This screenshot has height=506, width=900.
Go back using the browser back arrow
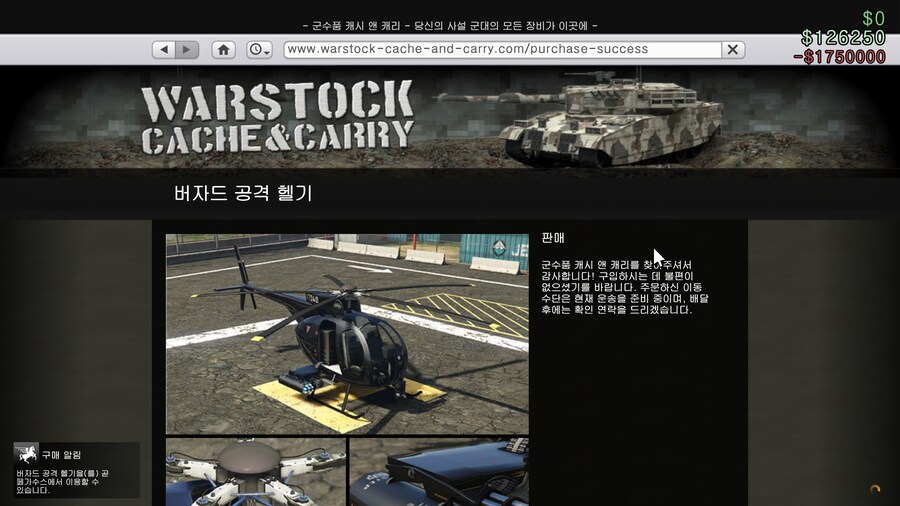click(x=163, y=49)
